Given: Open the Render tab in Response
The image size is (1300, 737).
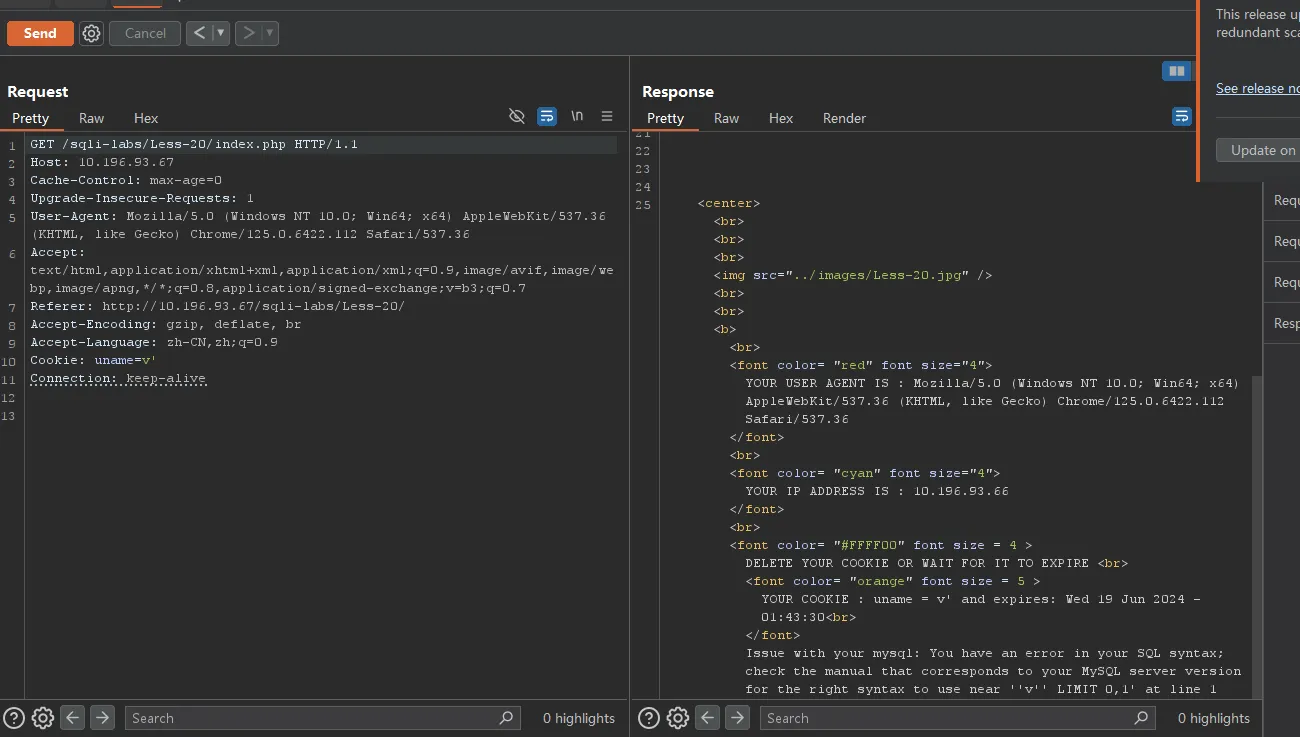Looking at the screenshot, I should tap(844, 118).
